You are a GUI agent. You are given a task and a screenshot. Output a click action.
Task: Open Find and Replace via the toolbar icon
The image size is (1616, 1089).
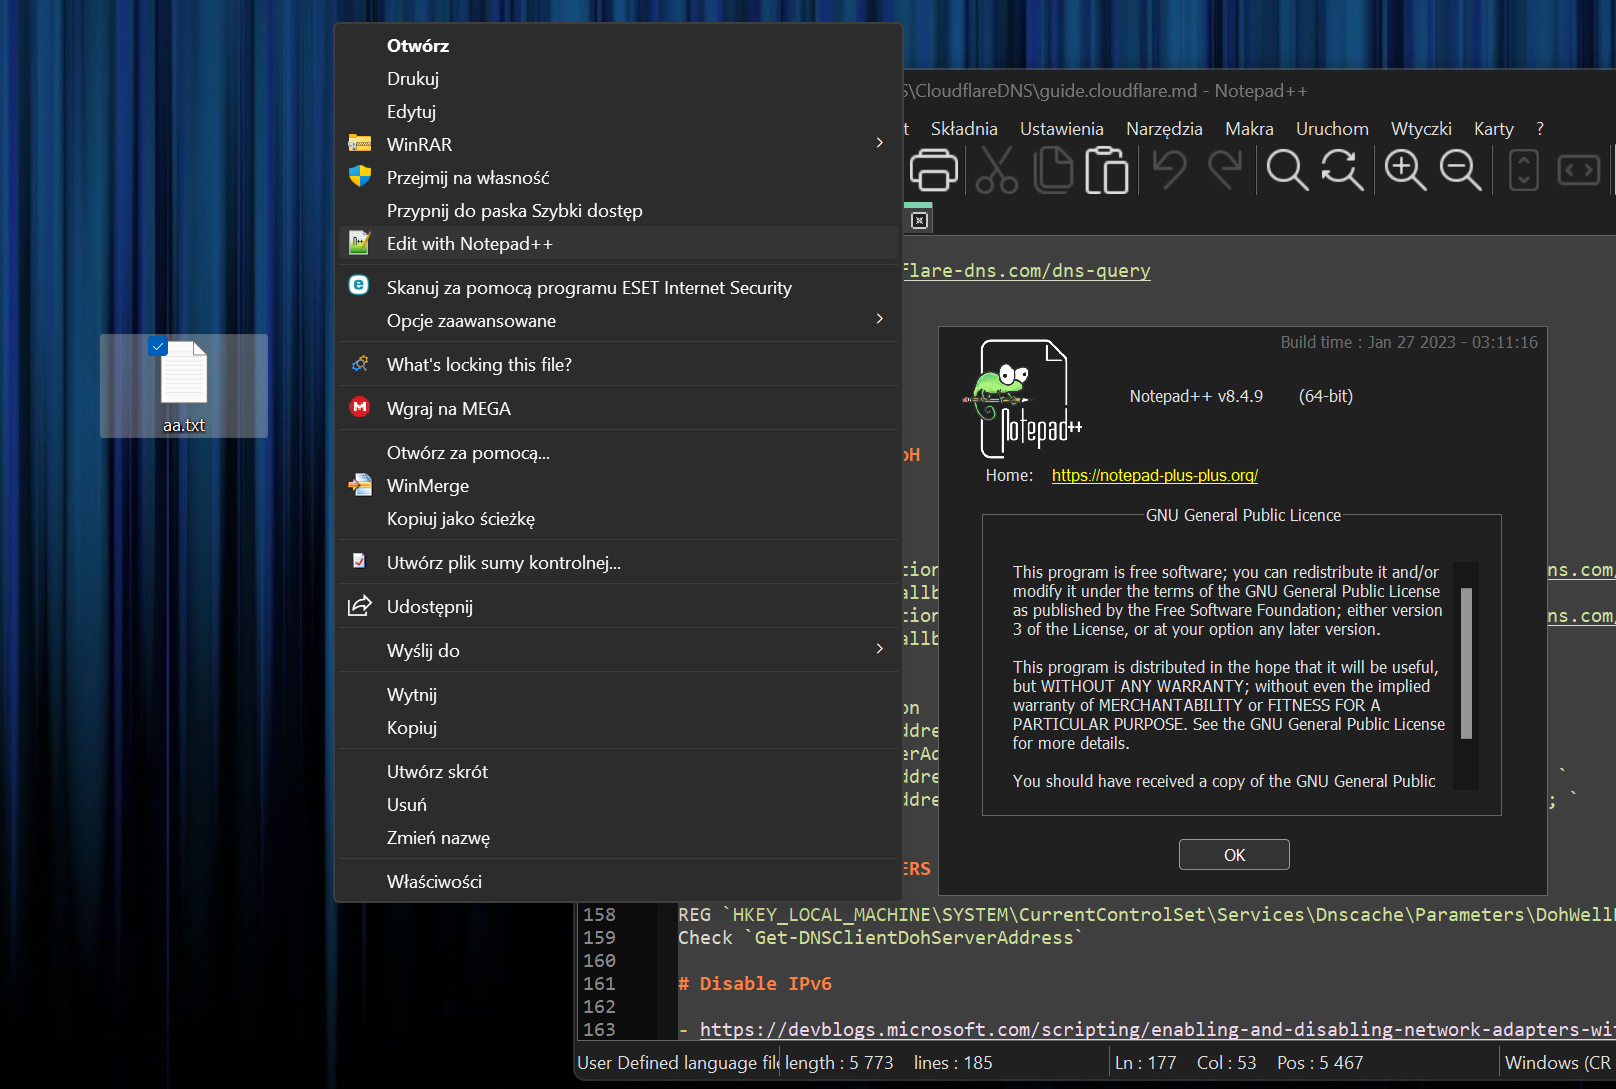pyautogui.click(x=1343, y=170)
